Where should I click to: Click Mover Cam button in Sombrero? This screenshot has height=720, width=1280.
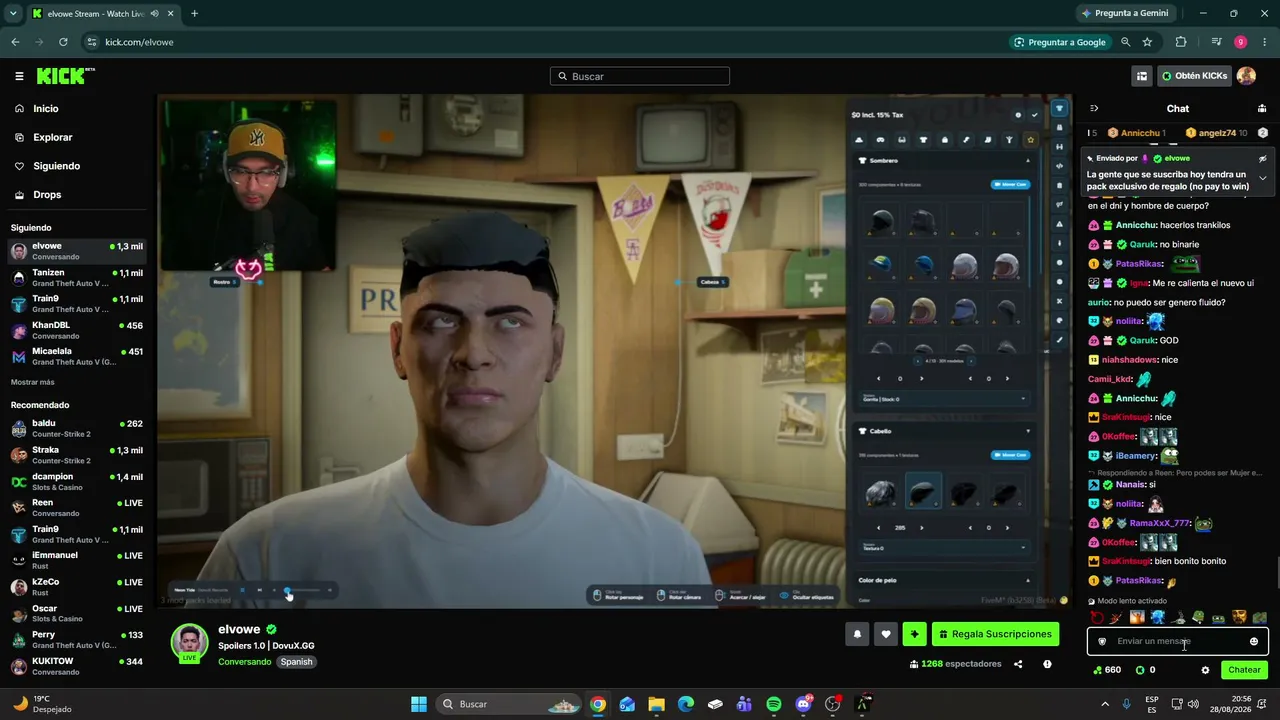coord(1010,184)
